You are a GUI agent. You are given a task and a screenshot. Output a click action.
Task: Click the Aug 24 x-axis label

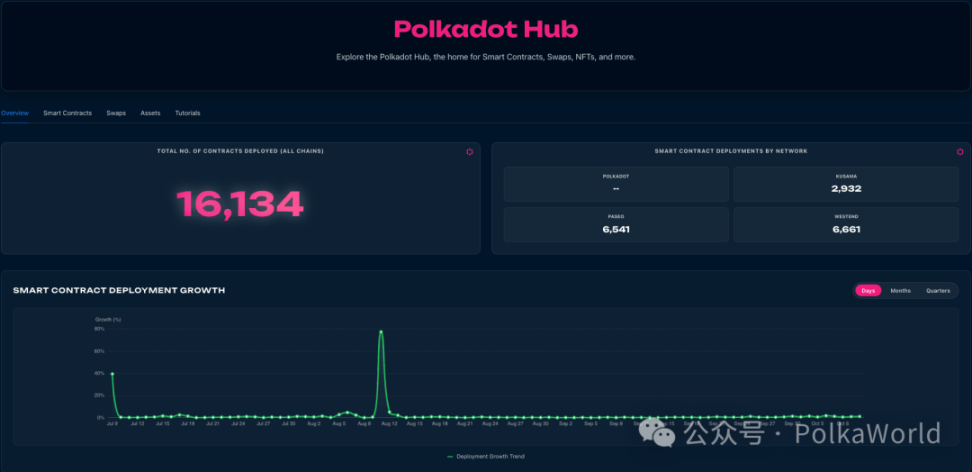(490, 424)
